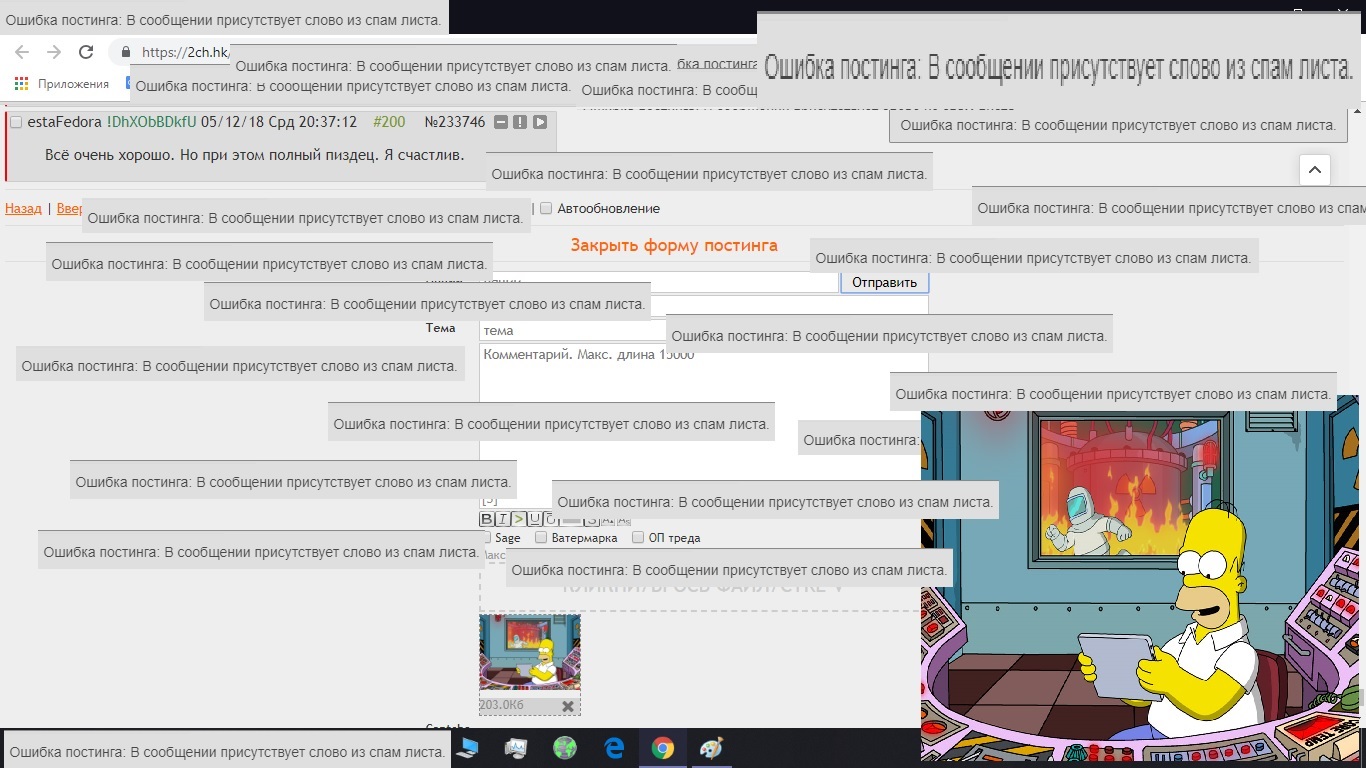Open Microsoft Edge from taskbar
Viewport: 1366px width, 768px height.
[614, 748]
